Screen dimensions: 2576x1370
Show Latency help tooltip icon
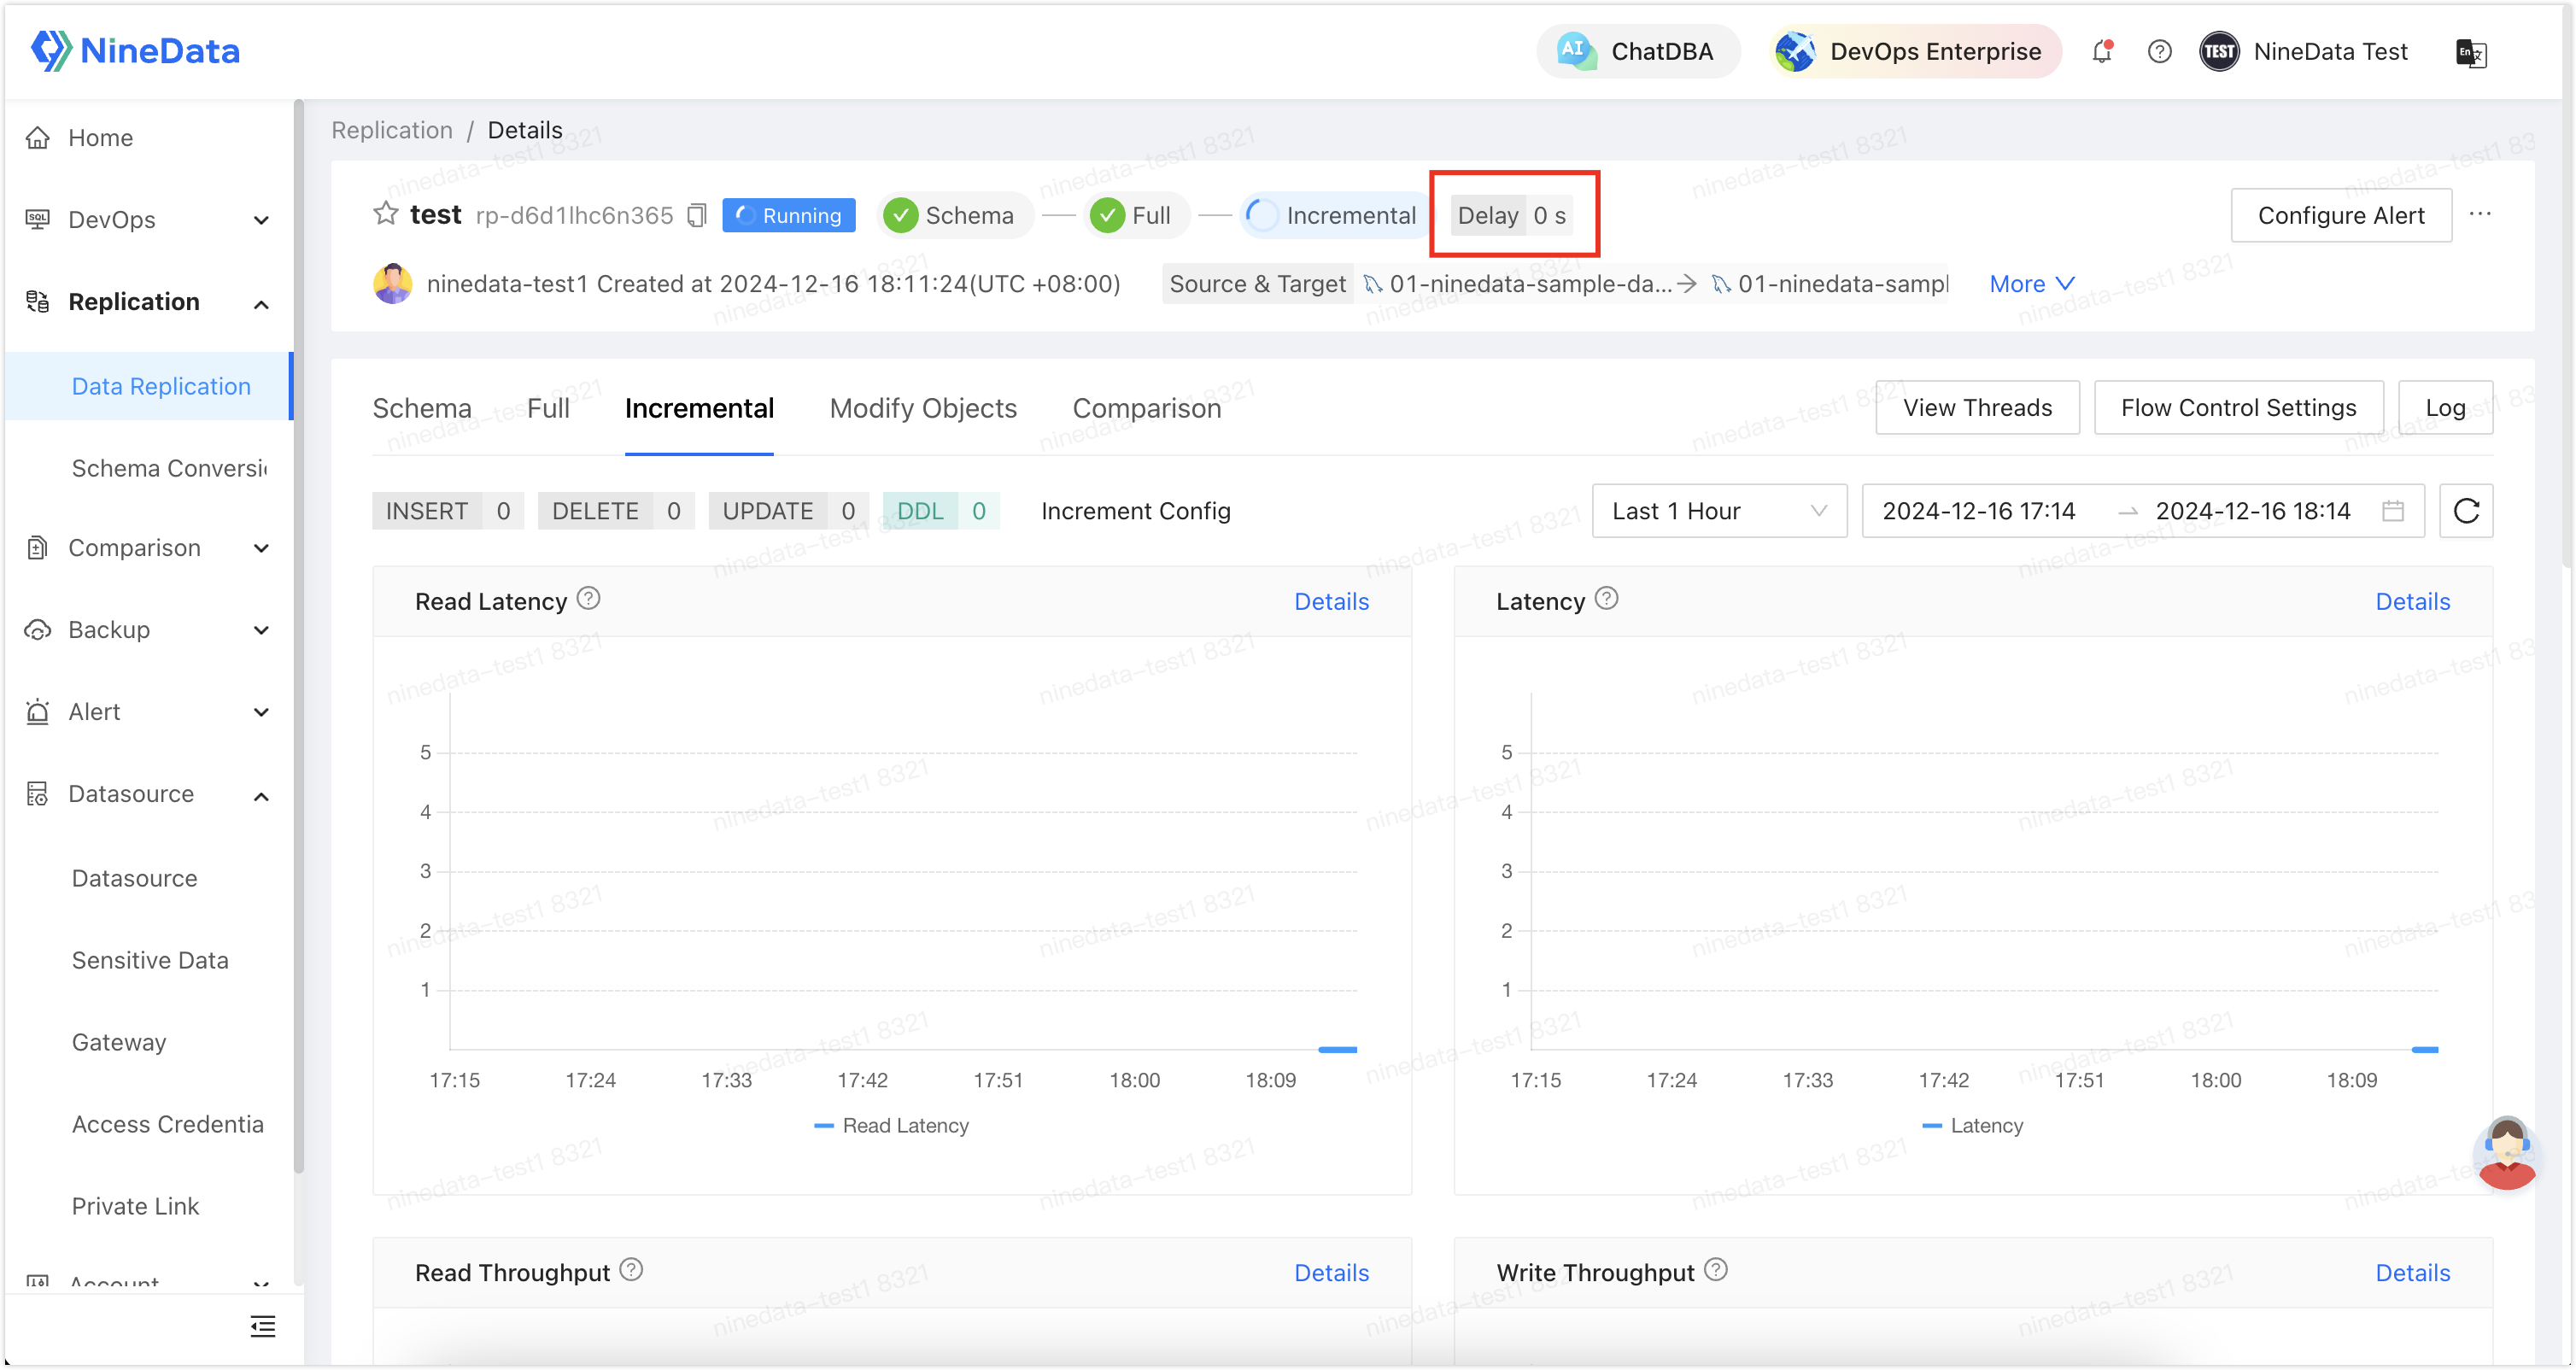[1606, 599]
